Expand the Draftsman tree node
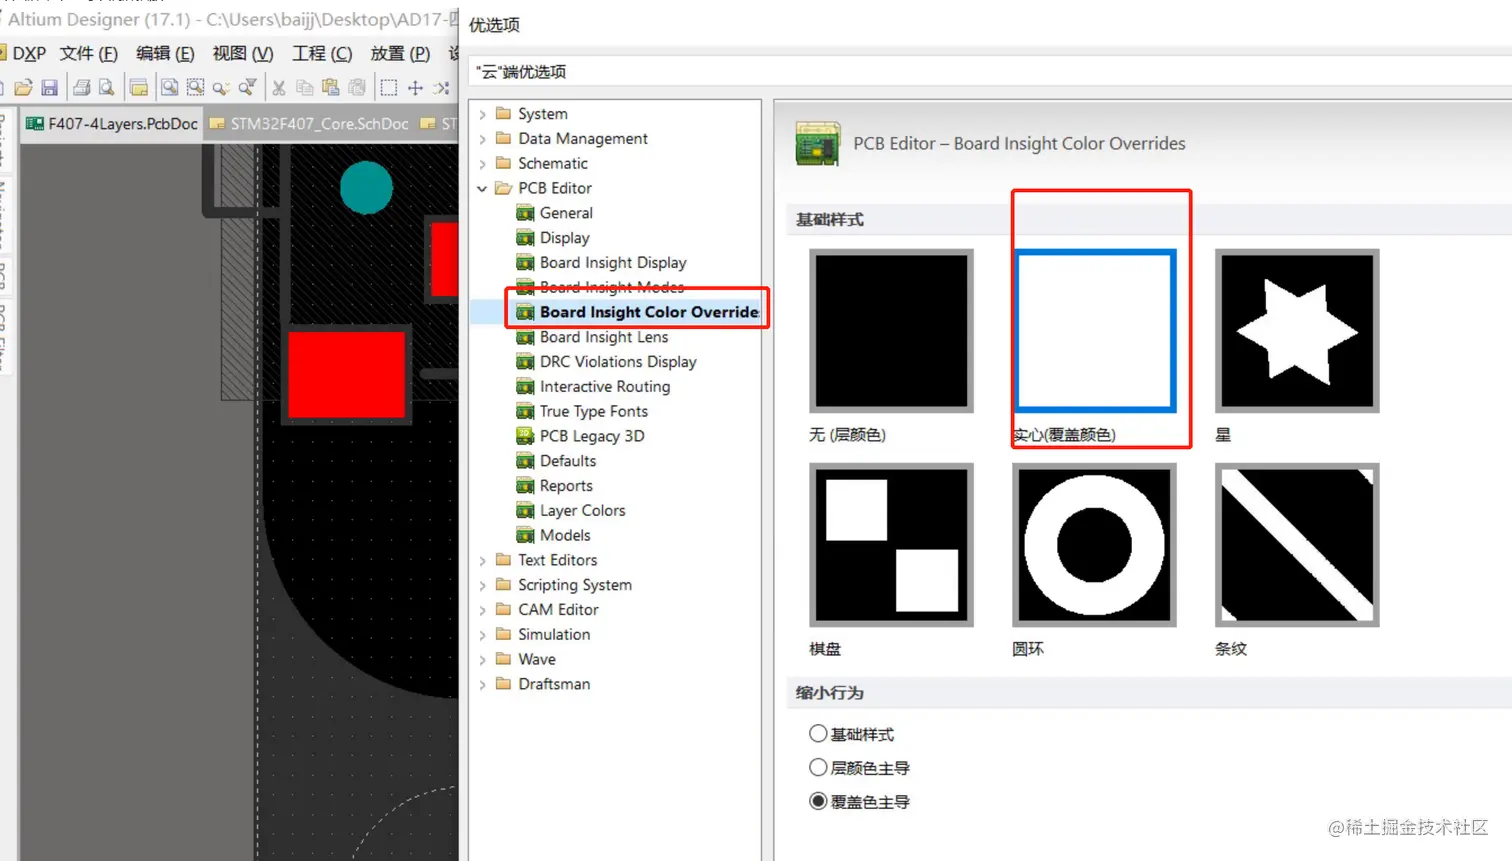 [x=483, y=685]
